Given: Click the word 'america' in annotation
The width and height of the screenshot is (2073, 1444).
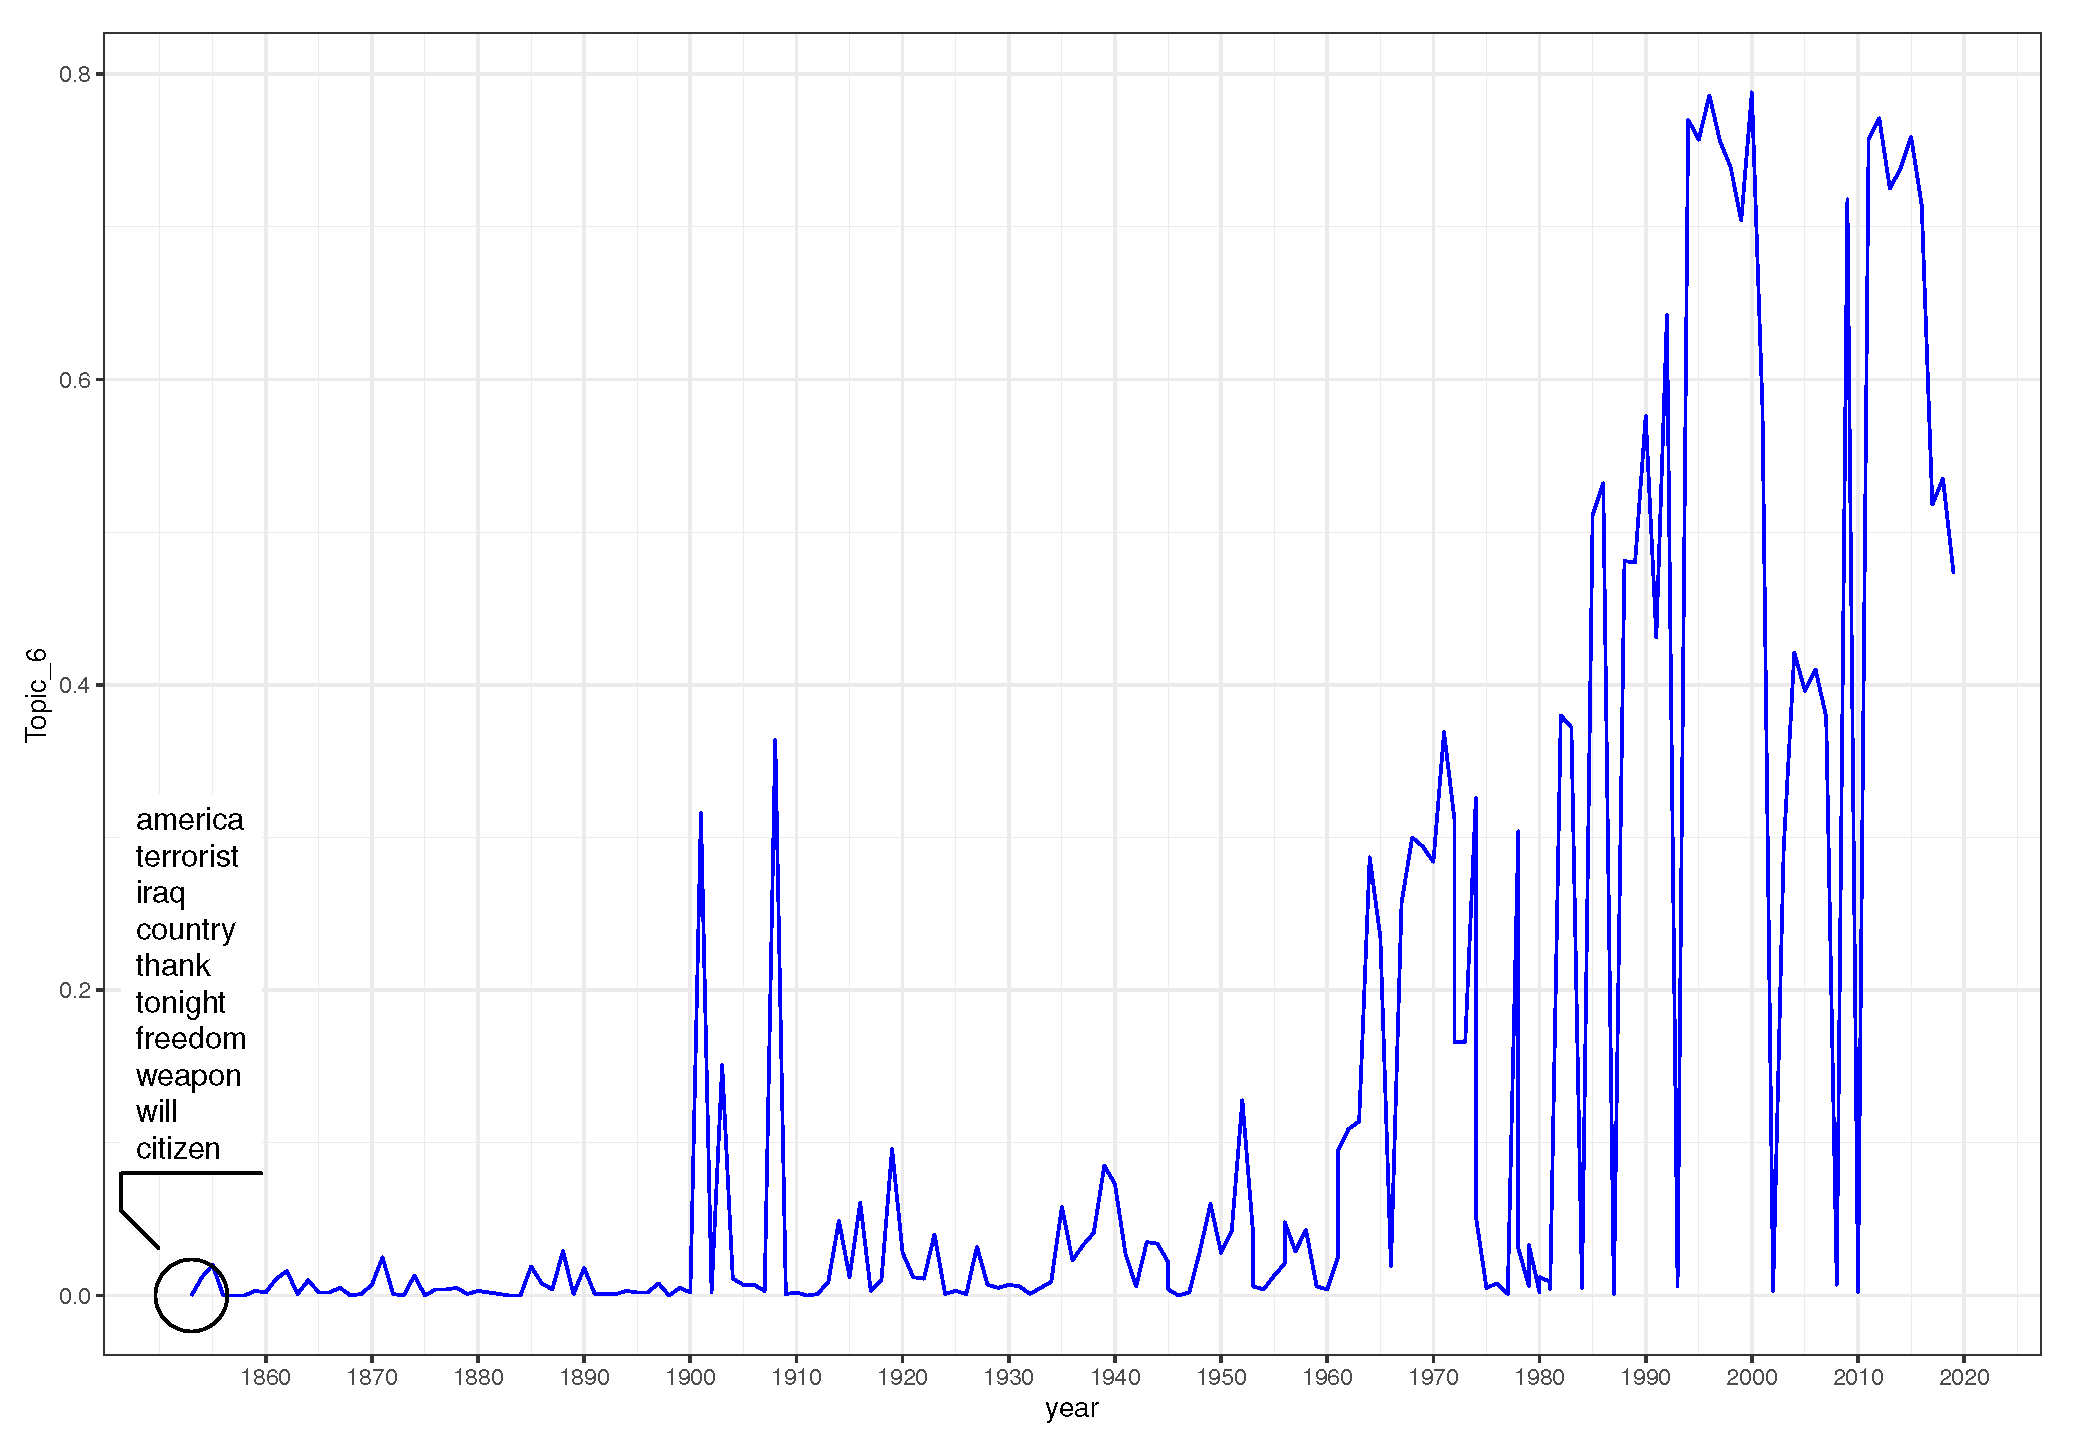Looking at the screenshot, I should coord(189,820).
